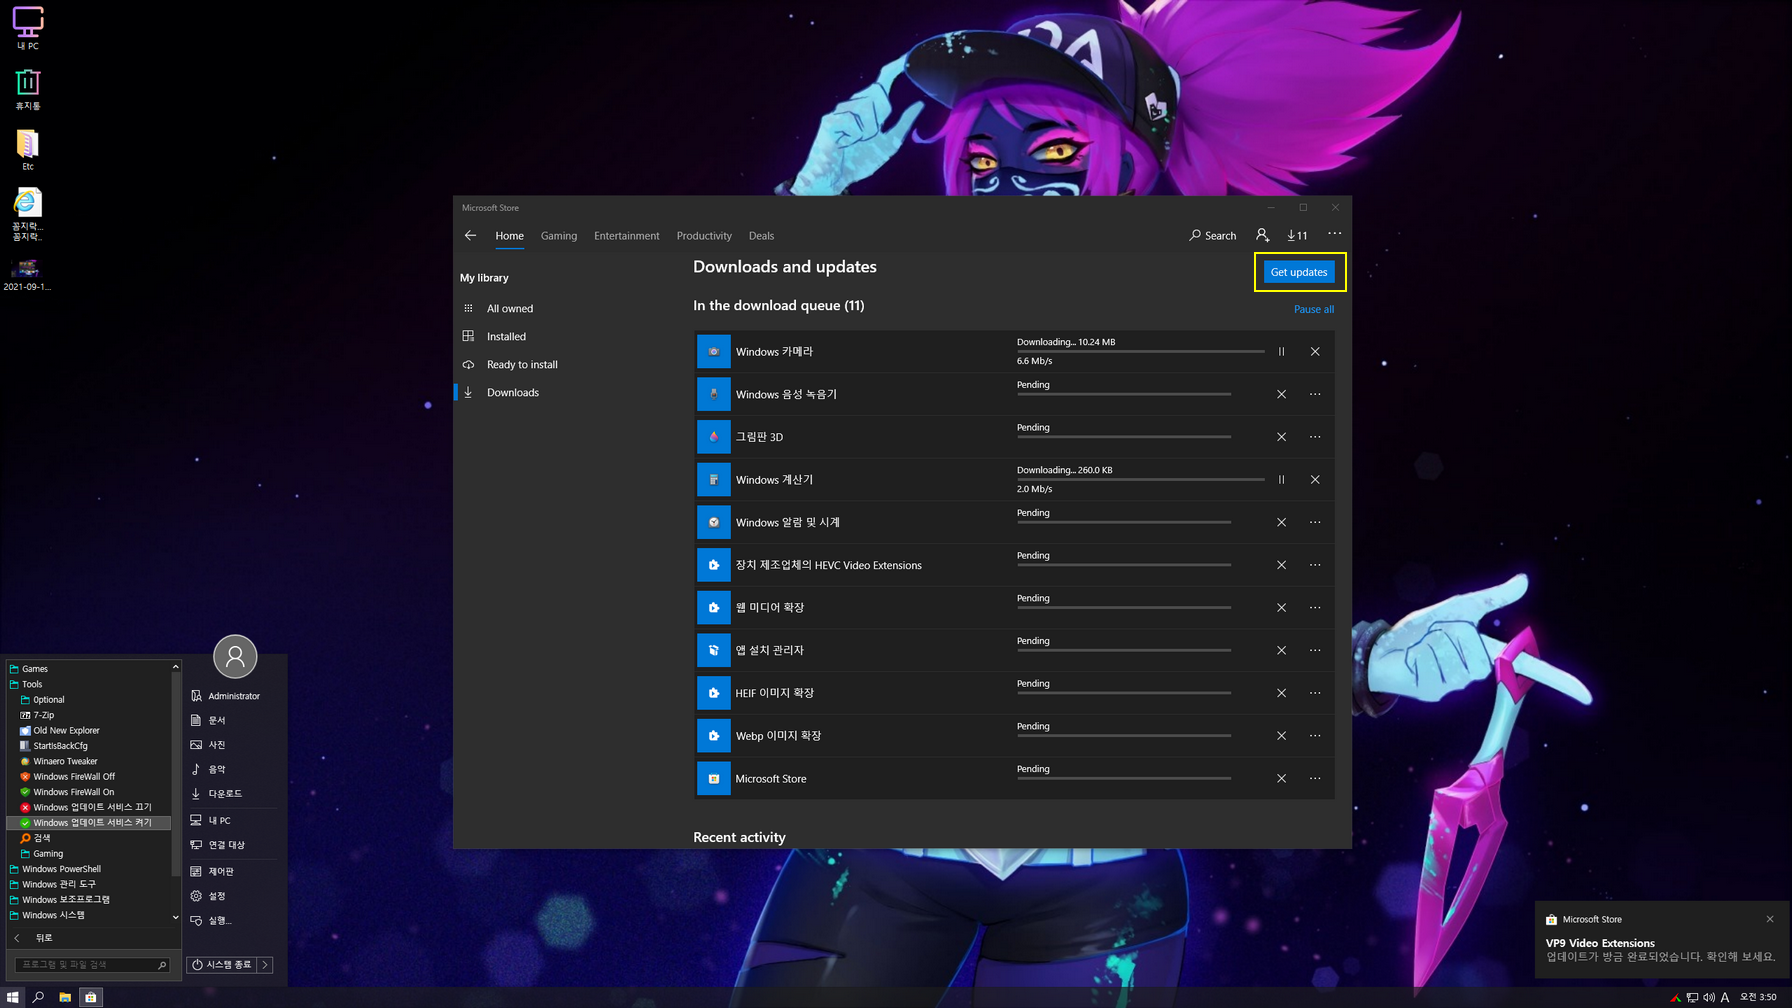Image resolution: width=1792 pixels, height=1008 pixels.
Task: Click Windows 카메라 download progress bar
Action: point(1141,351)
